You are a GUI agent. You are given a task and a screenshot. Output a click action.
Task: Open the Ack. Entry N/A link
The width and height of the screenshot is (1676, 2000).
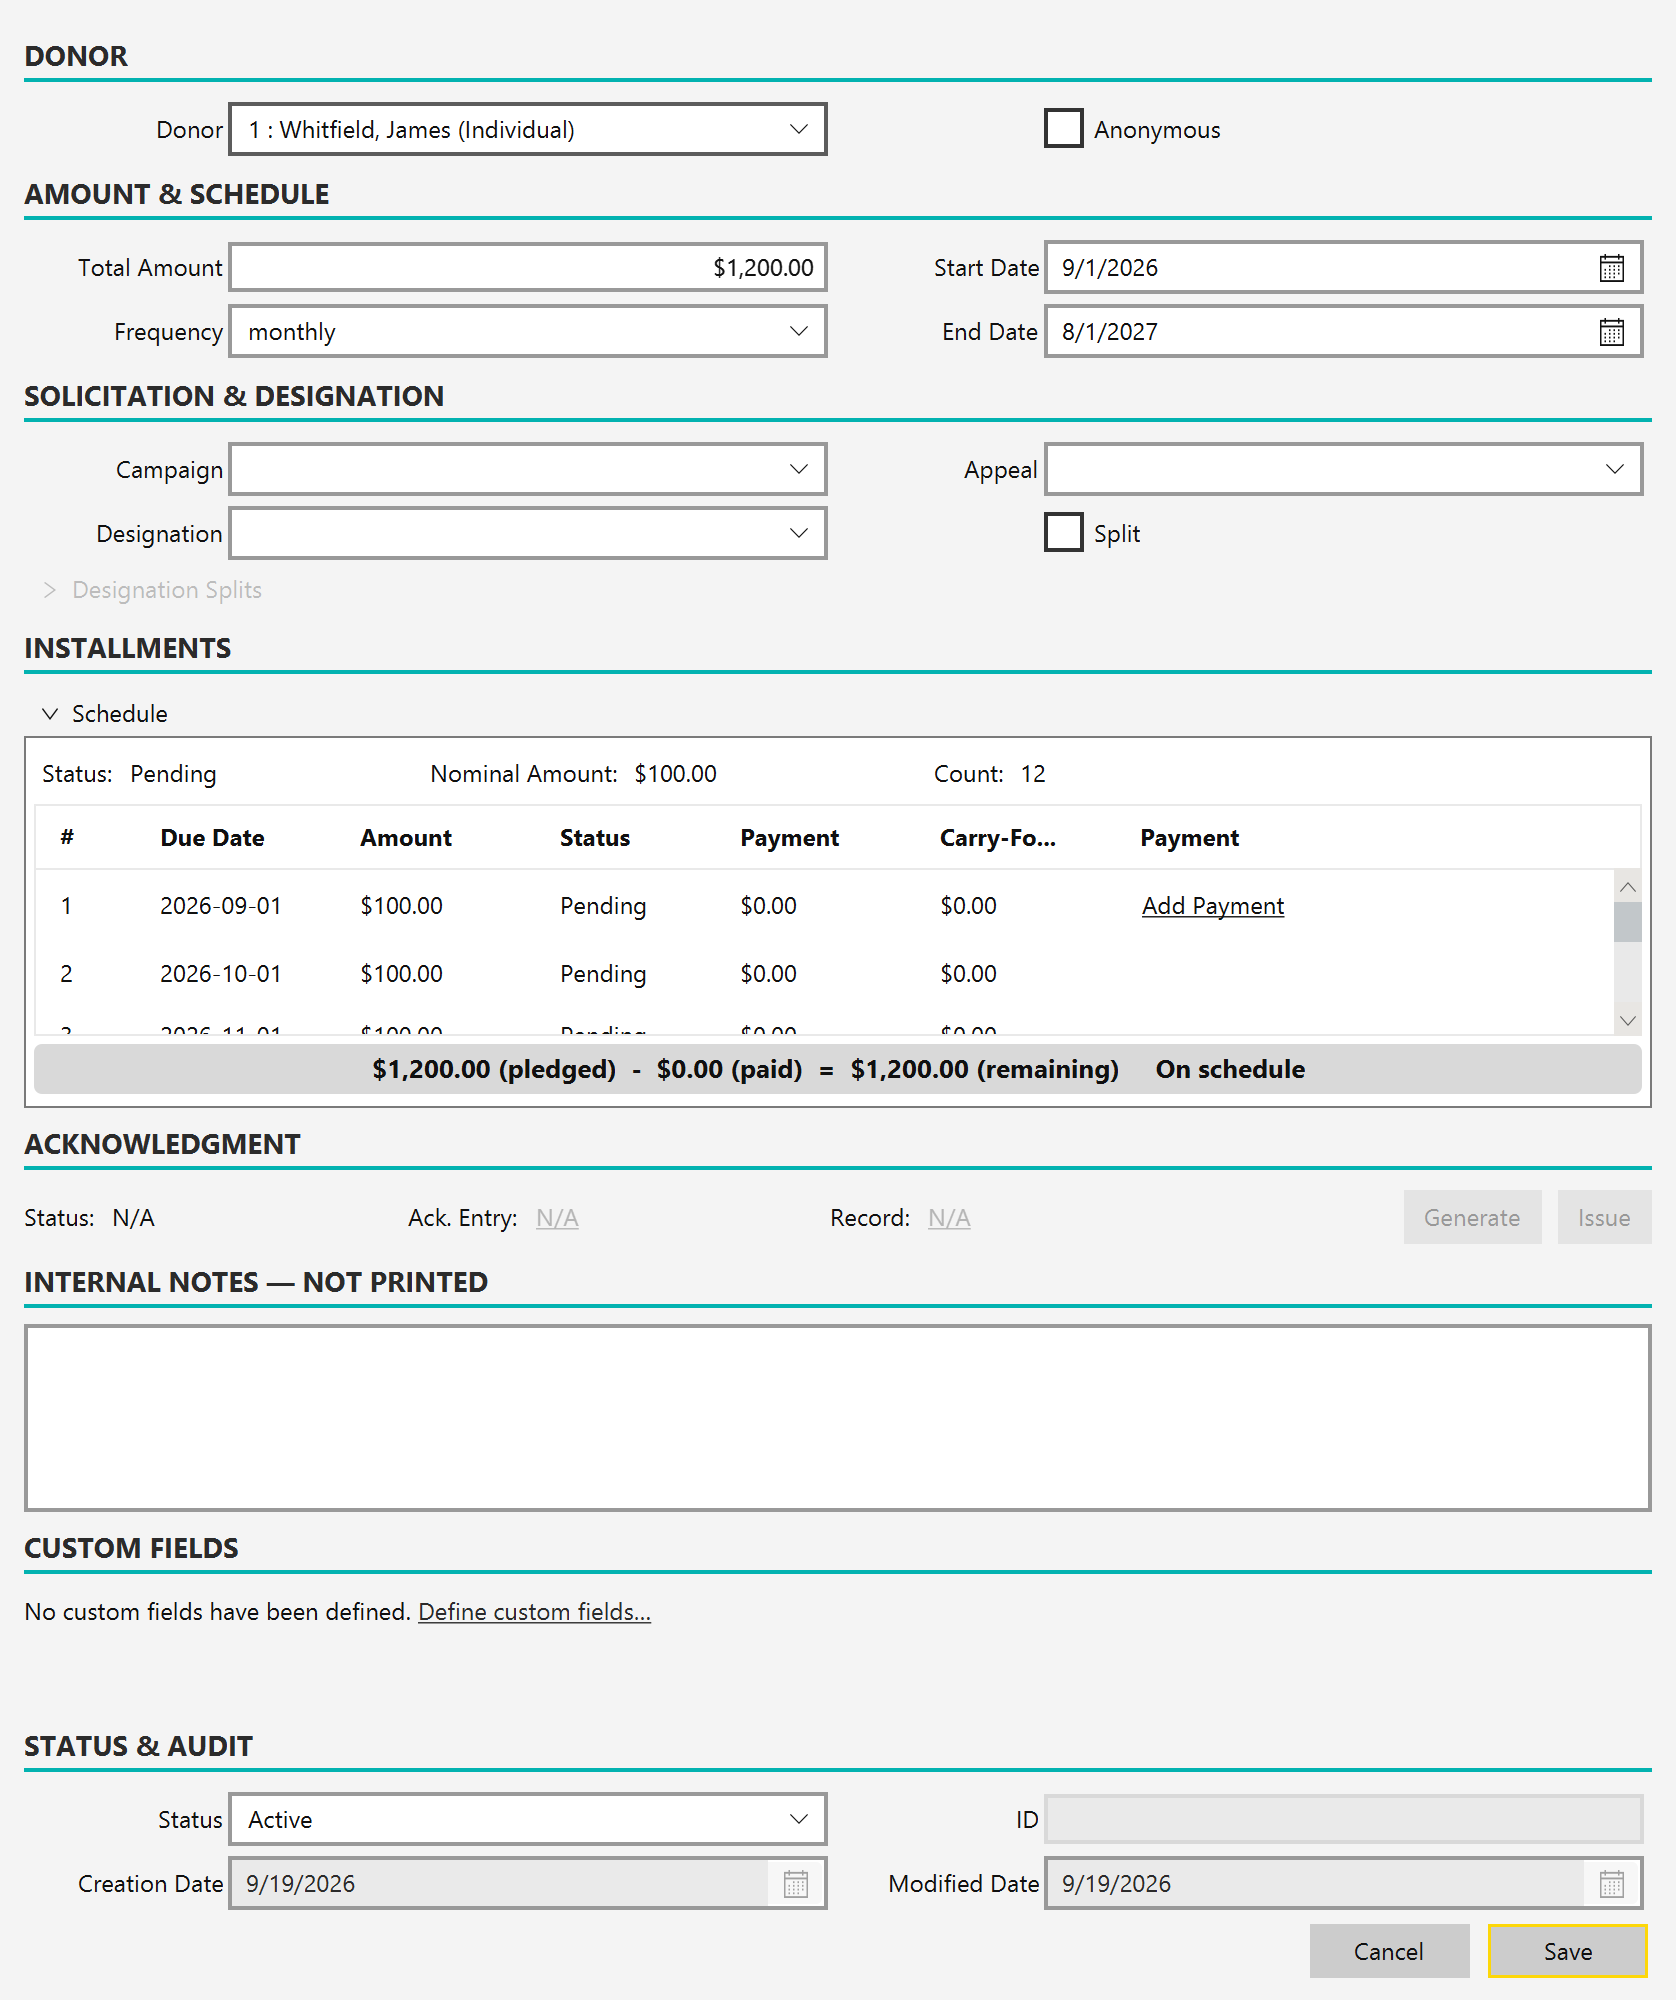(557, 1218)
